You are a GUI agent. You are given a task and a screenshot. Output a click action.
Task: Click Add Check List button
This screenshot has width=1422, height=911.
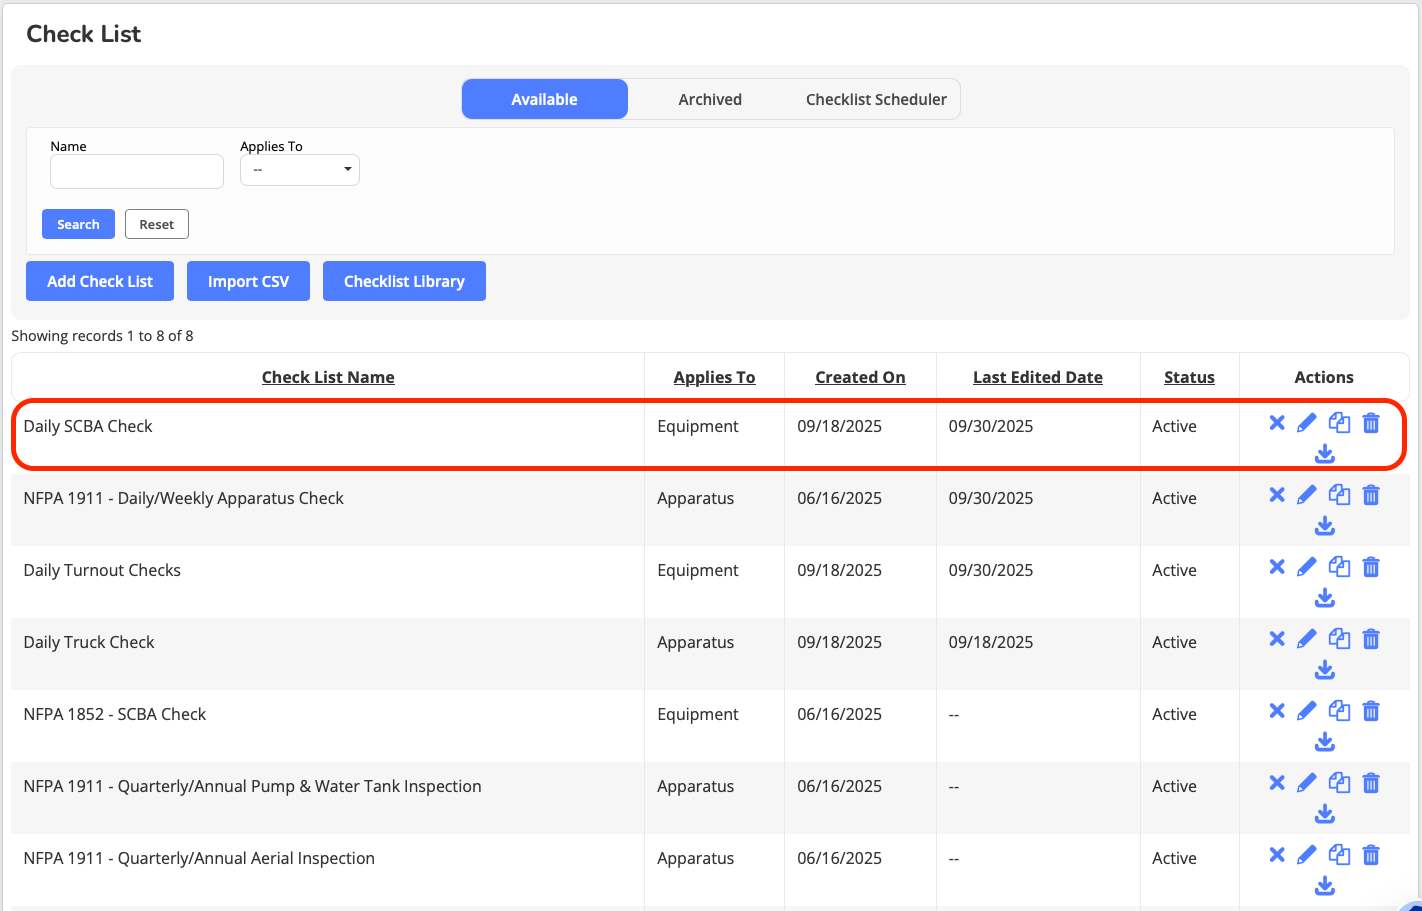tap(100, 281)
